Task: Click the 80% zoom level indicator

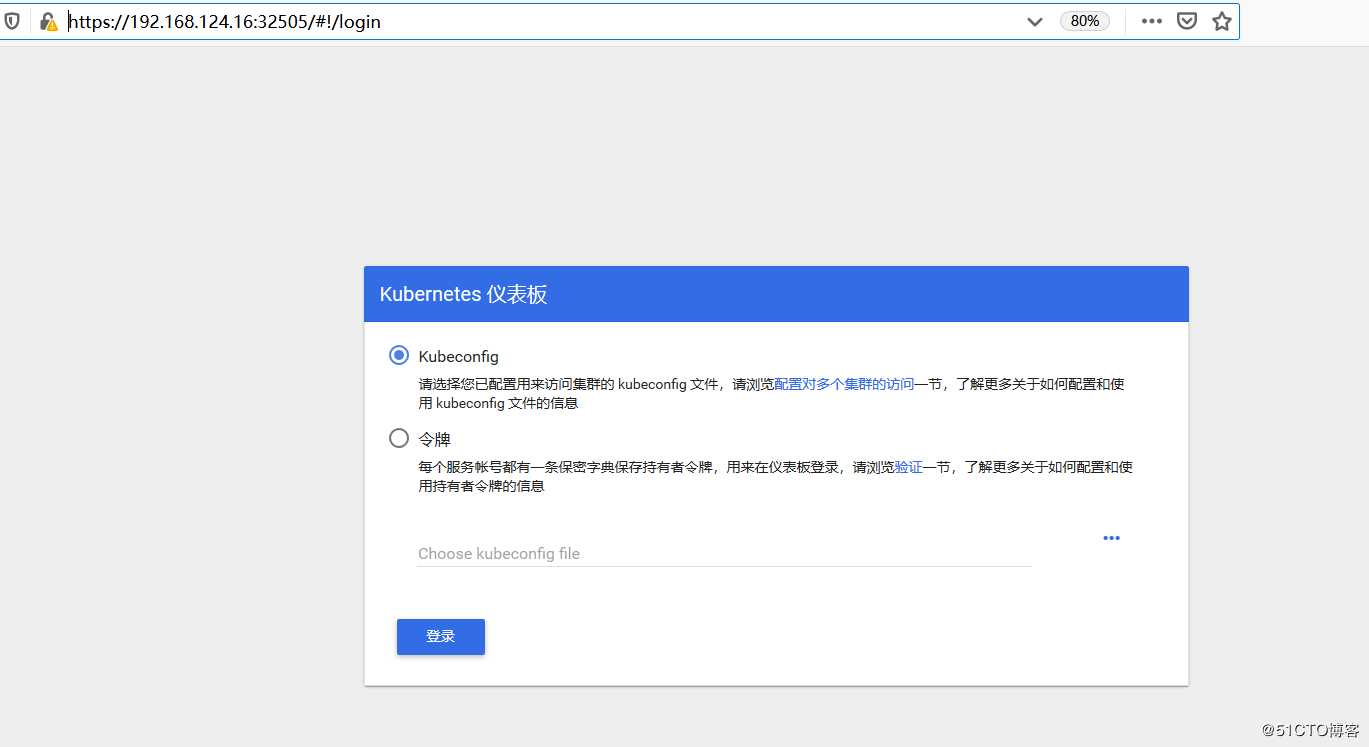Action: point(1085,21)
